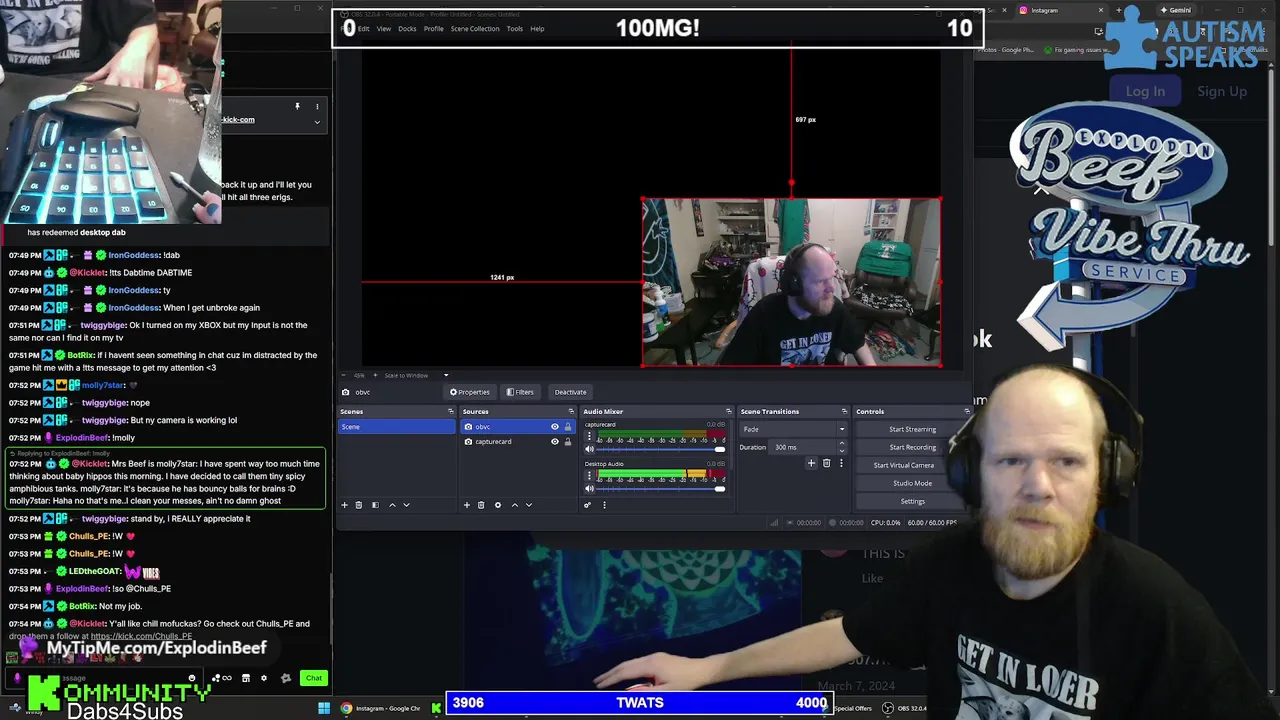Click Start Streaming button
This screenshot has height=720, width=1280.
912,429
